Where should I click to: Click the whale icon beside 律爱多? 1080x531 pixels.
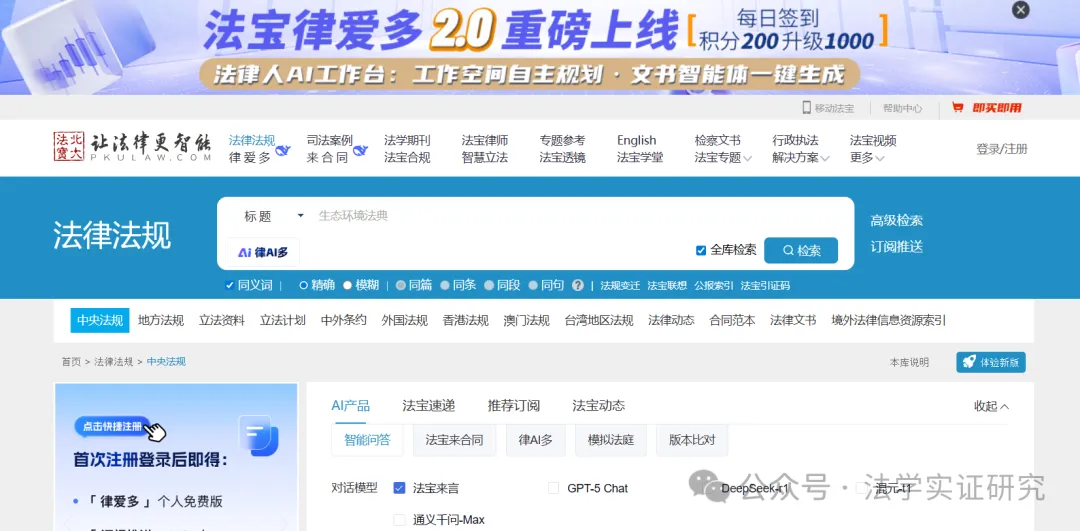[282, 151]
